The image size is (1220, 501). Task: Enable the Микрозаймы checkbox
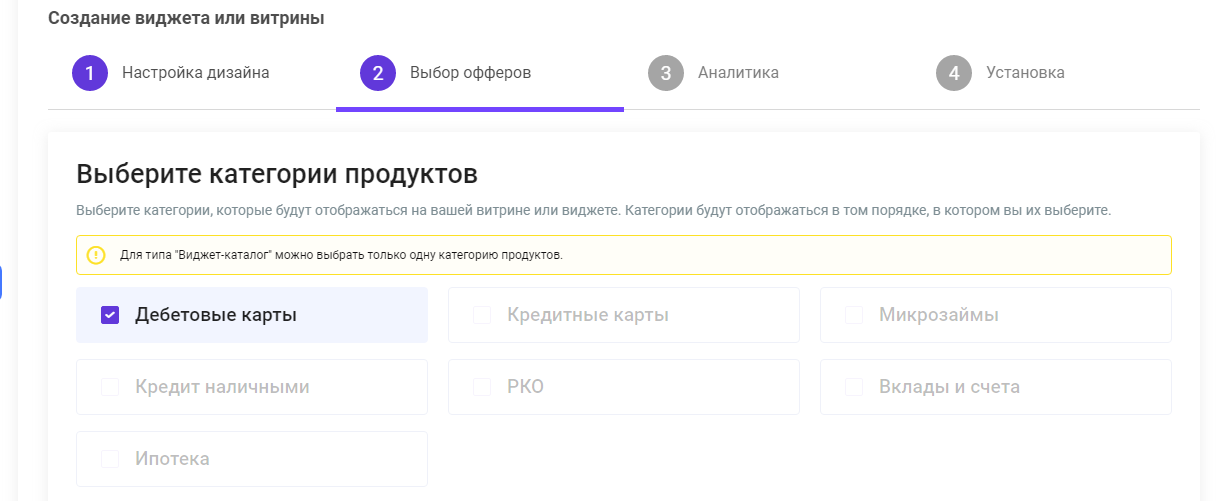[854, 315]
